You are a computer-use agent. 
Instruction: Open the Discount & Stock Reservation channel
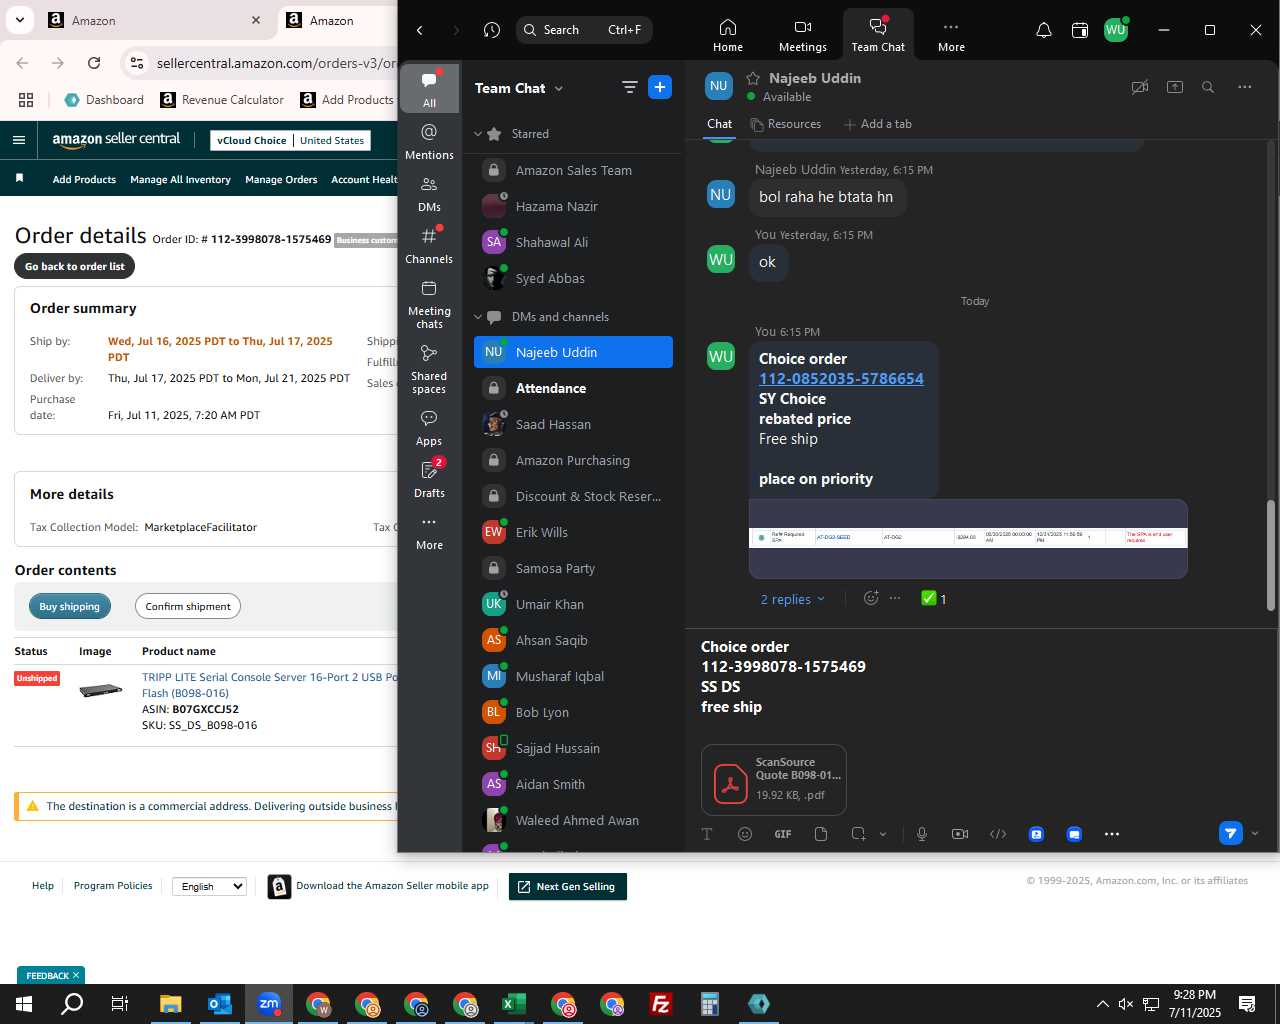click(573, 496)
